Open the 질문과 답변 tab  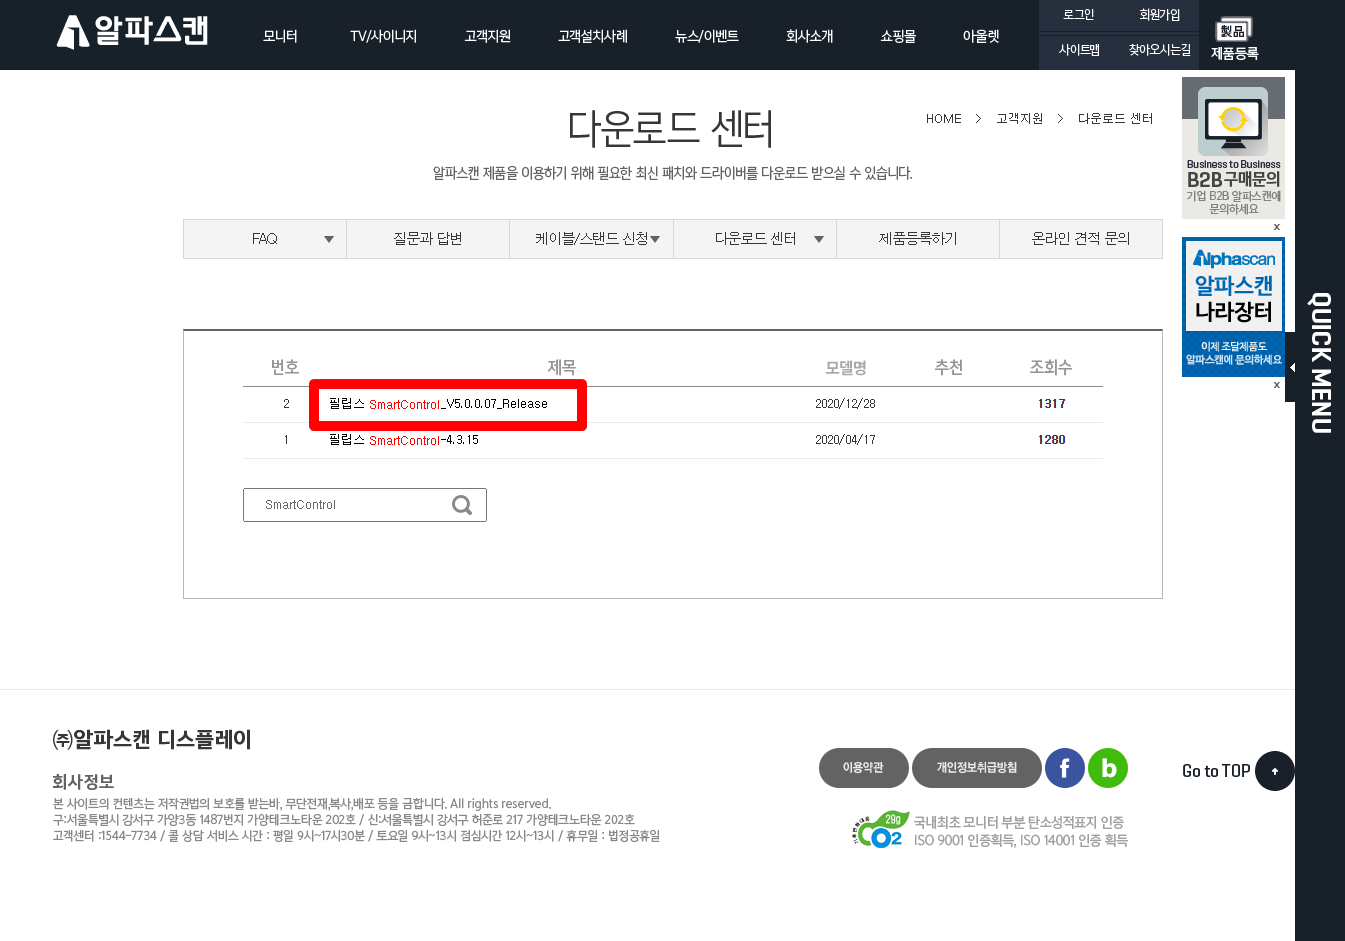click(428, 239)
